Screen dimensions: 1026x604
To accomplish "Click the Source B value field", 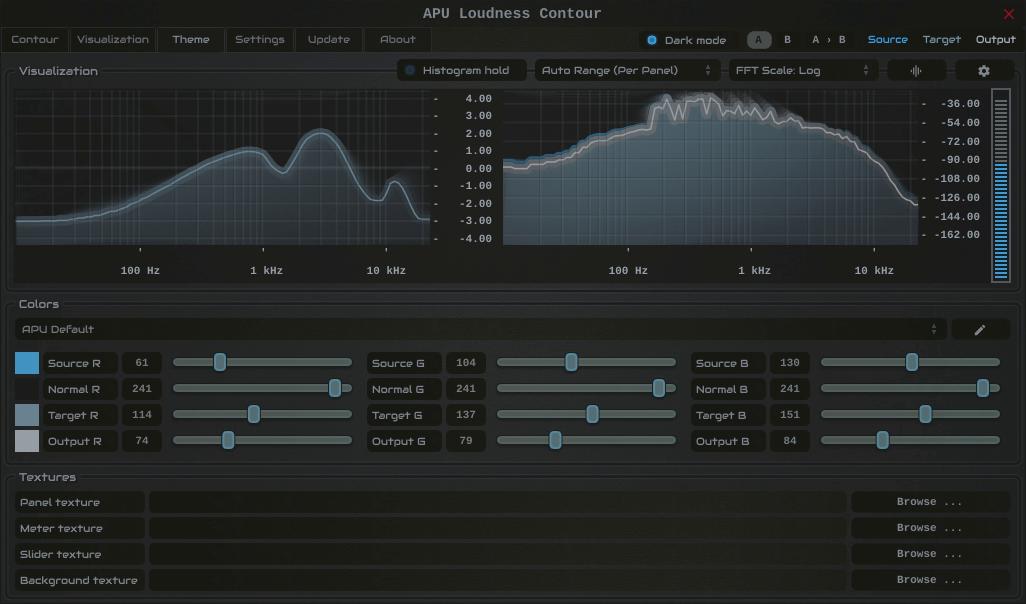I will pyautogui.click(x=790, y=363).
